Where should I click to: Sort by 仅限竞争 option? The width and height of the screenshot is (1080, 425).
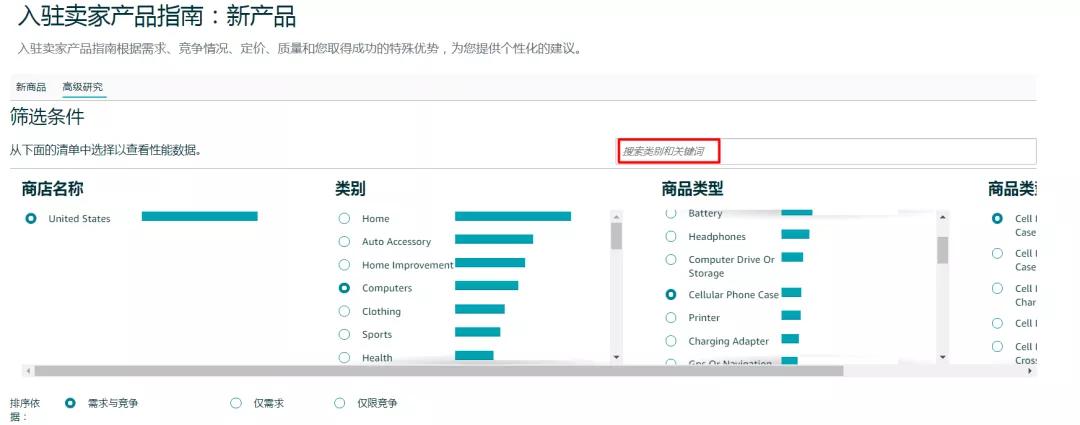tap(340, 403)
